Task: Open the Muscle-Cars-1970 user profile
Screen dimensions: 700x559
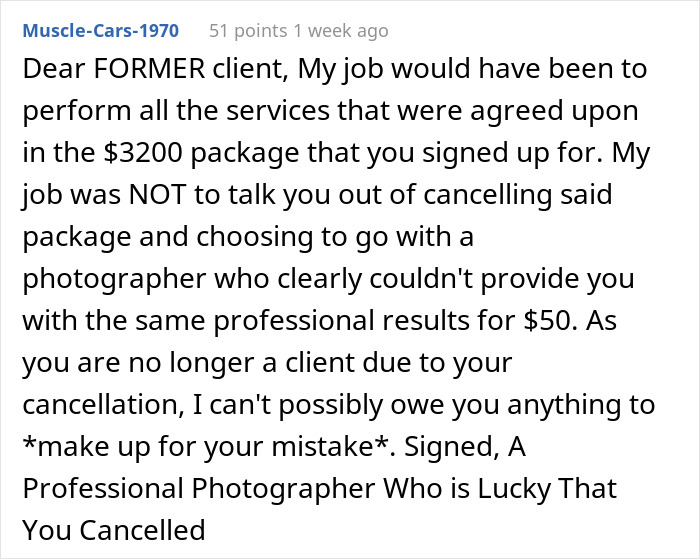Action: [100, 31]
